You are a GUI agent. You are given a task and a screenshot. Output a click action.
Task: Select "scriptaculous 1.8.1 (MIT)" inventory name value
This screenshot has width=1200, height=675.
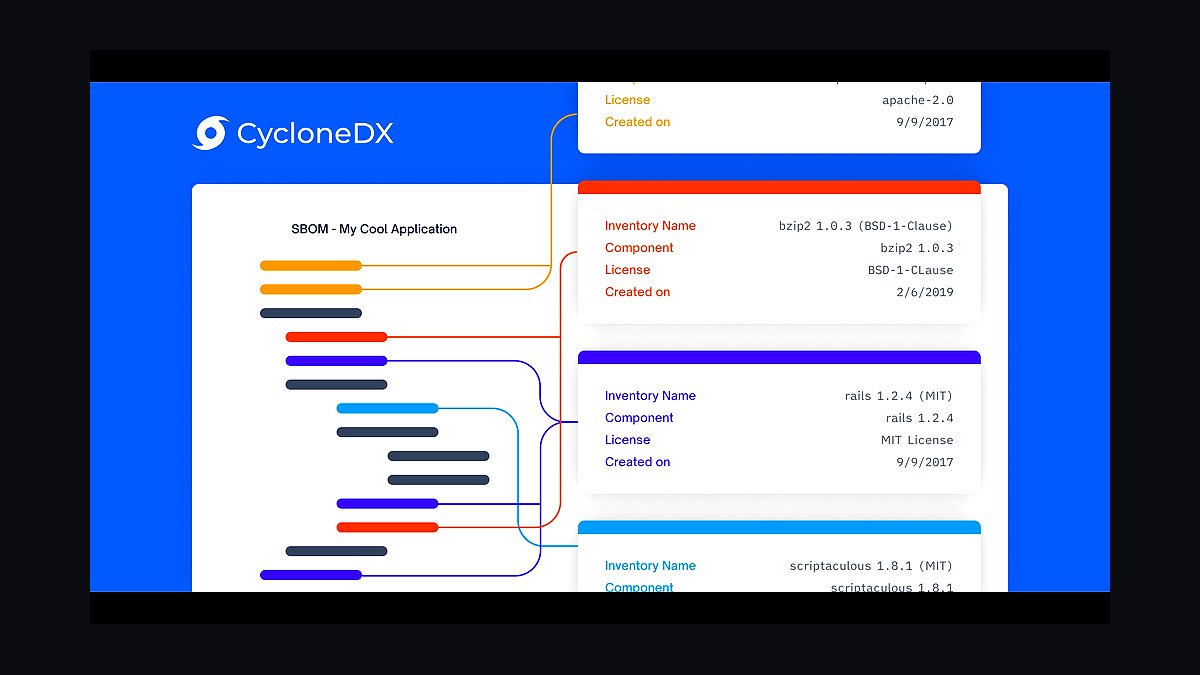(x=871, y=566)
